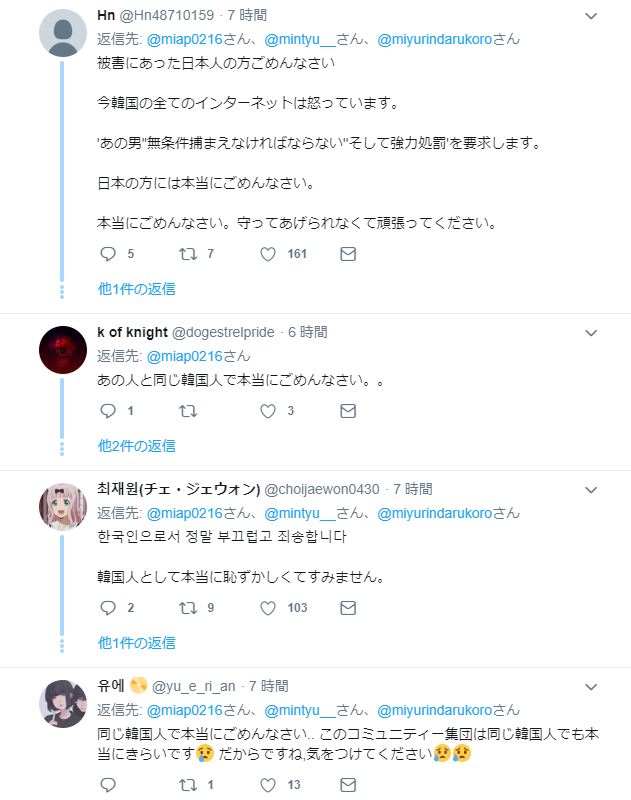Open more options on Hn's tweet
Screen dimensions: 631x800
(591, 16)
